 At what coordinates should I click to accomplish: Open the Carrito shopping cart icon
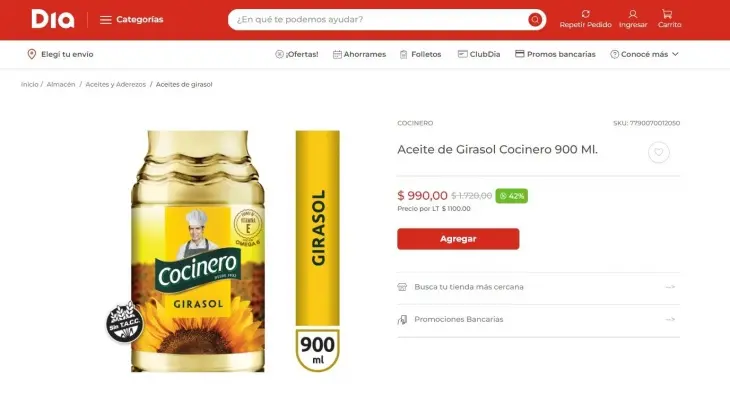tap(667, 14)
